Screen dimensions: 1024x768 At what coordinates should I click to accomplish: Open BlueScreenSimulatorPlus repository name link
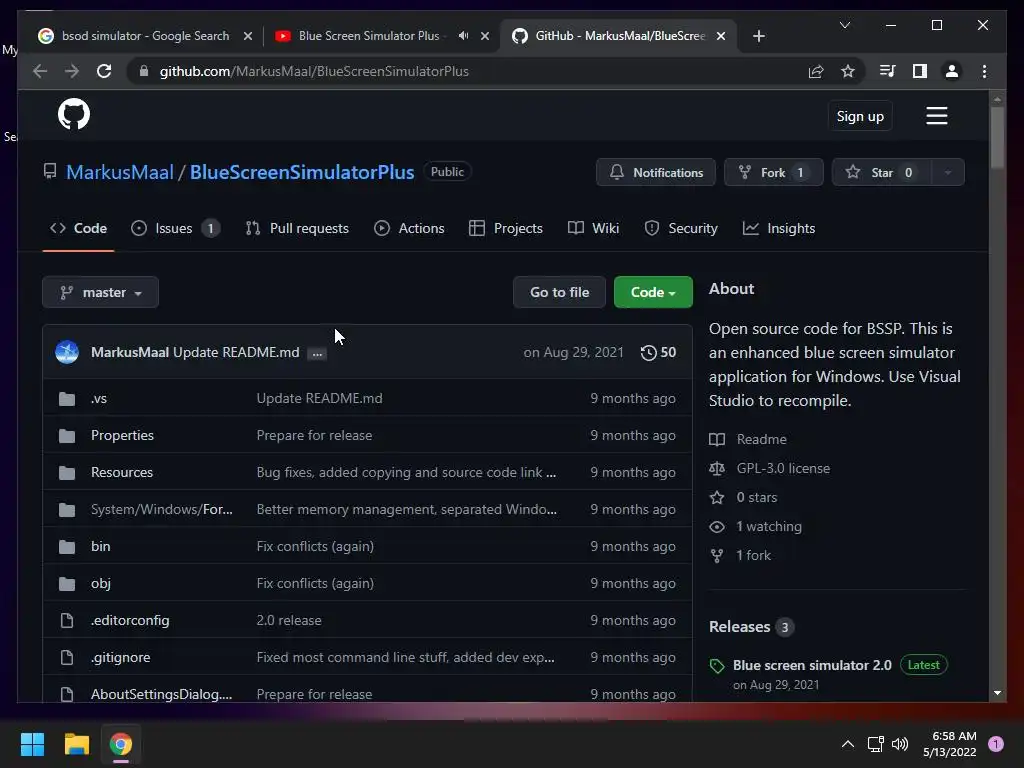[302, 172]
